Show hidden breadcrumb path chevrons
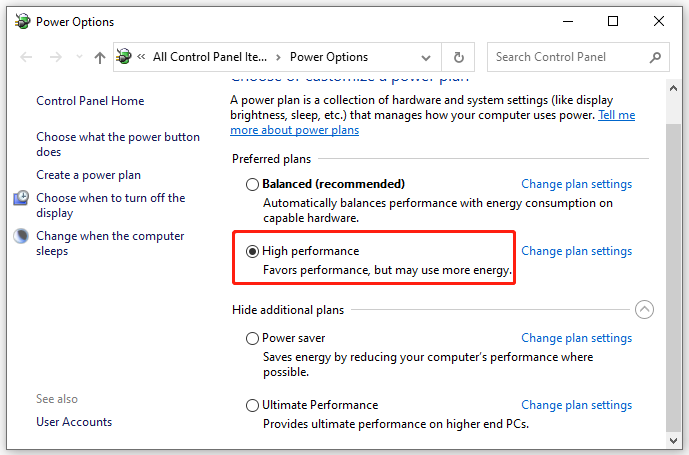 [x=141, y=56]
